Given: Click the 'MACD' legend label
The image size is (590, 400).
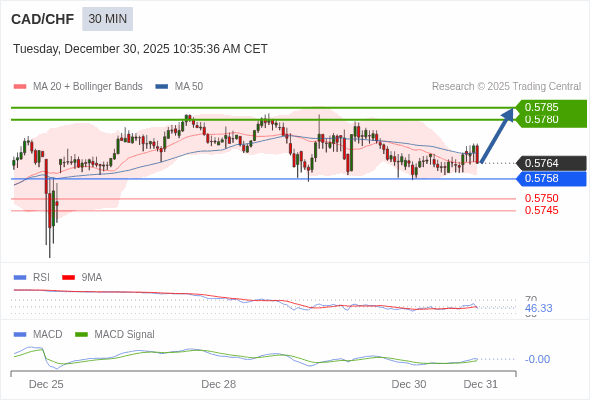Looking at the screenshot, I should 48,335.
